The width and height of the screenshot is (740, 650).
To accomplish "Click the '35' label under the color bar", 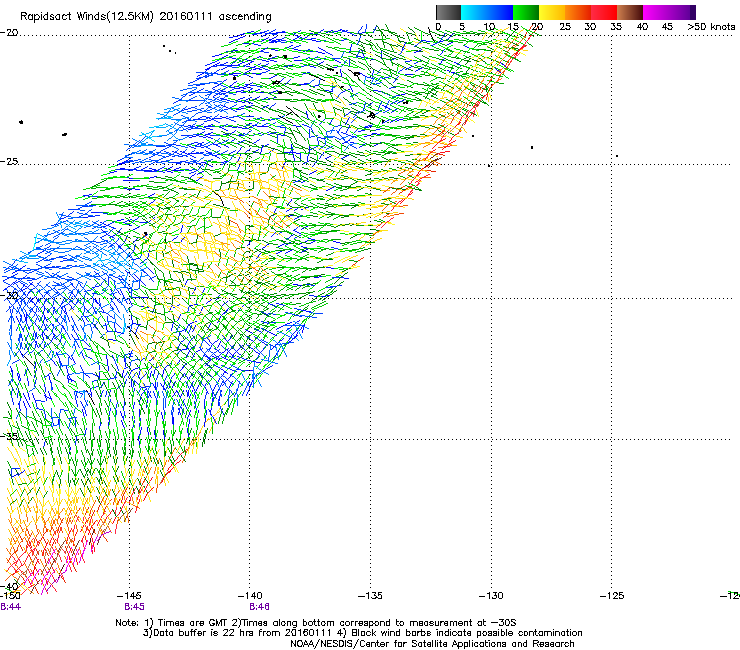I will point(616,26).
